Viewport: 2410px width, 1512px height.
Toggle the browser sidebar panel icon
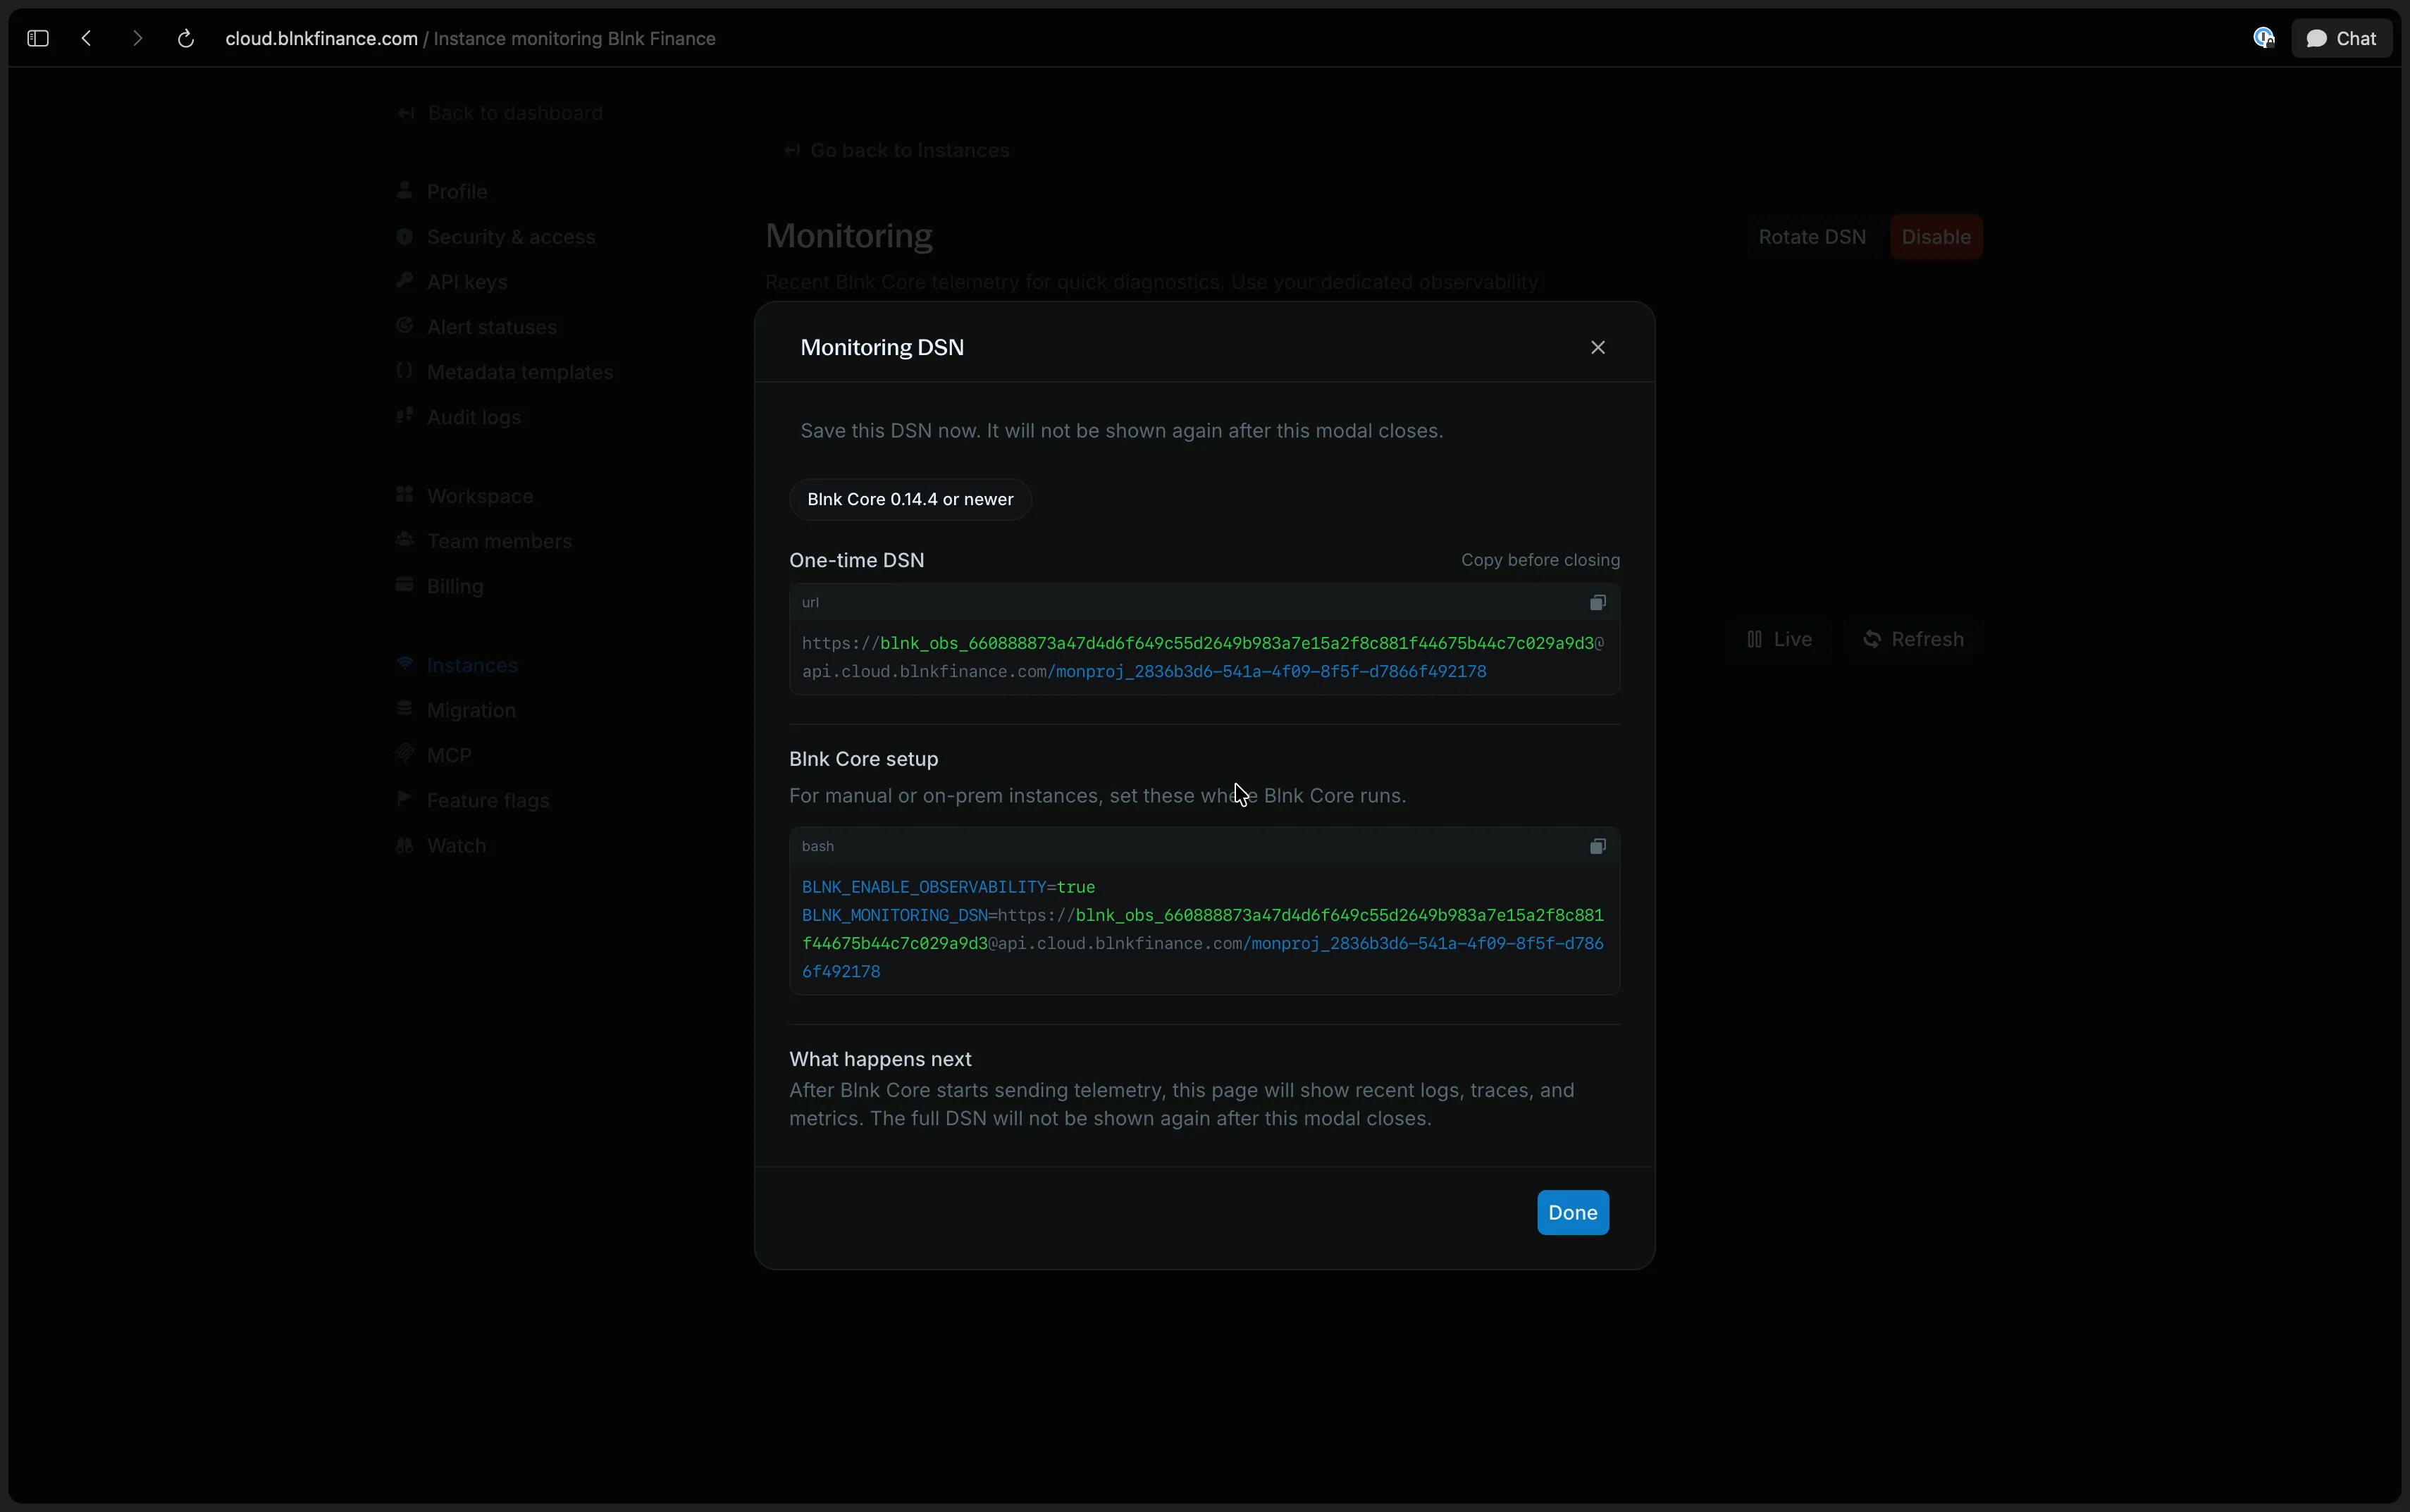(x=38, y=38)
